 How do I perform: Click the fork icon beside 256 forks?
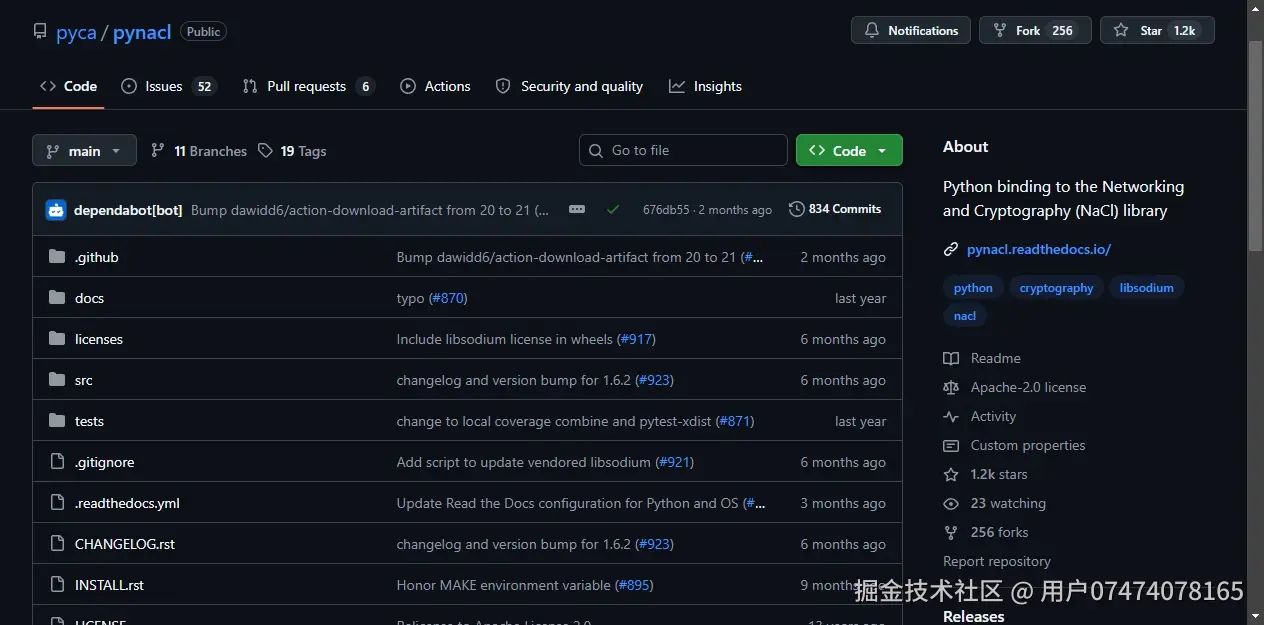[951, 532]
